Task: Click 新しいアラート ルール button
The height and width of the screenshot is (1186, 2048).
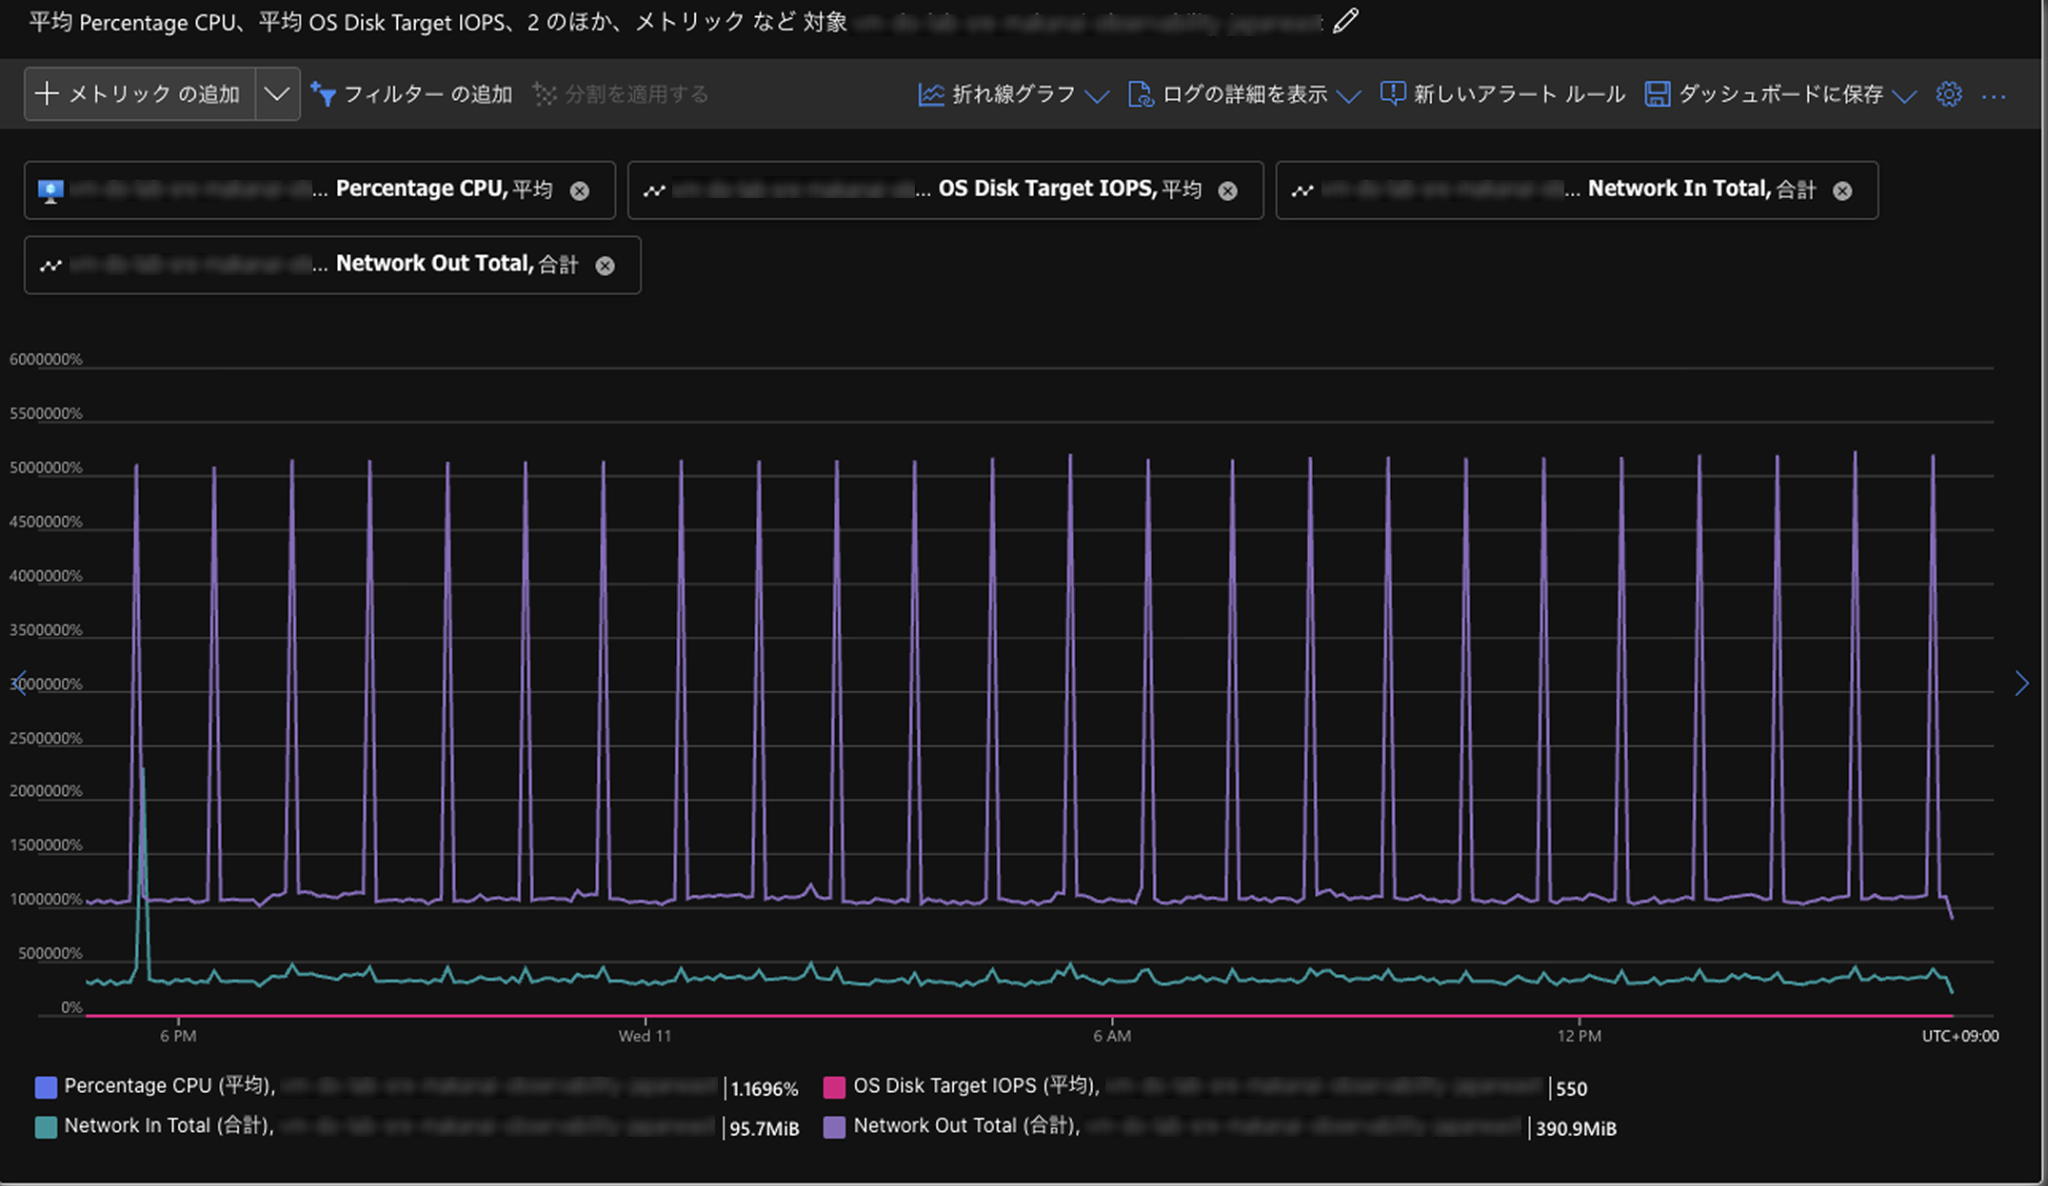Action: (1503, 94)
